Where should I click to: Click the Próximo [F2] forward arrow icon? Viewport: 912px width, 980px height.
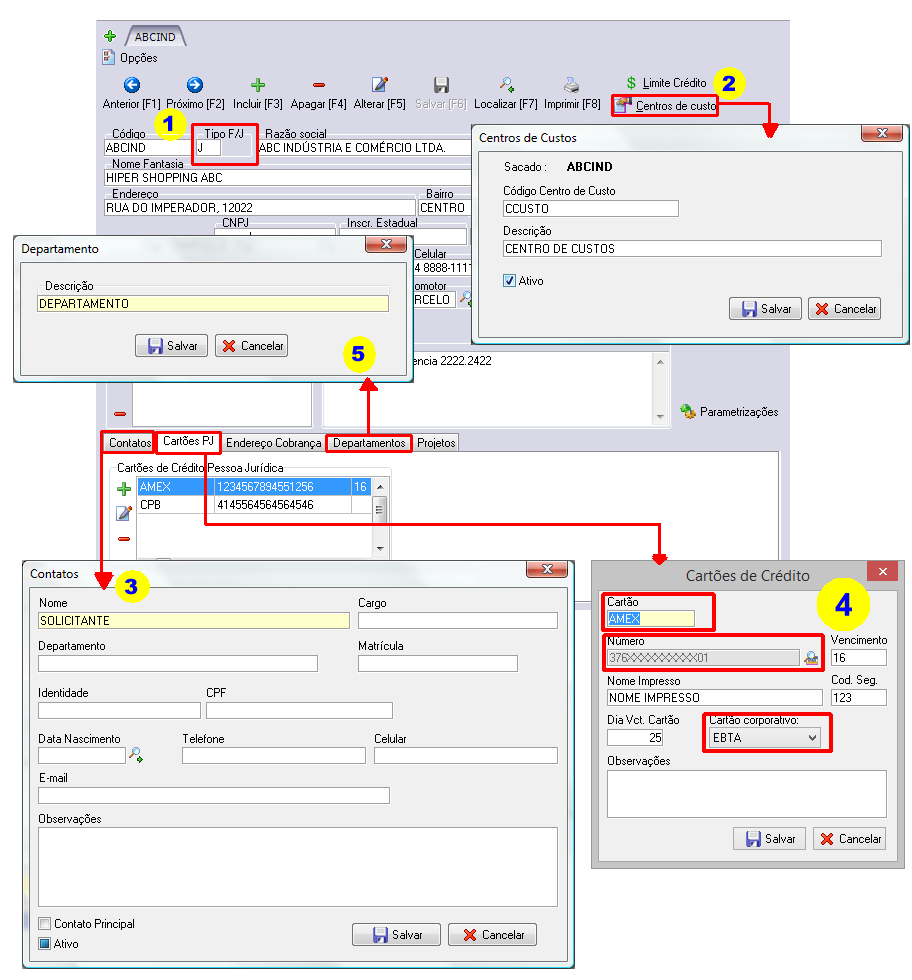tap(195, 85)
